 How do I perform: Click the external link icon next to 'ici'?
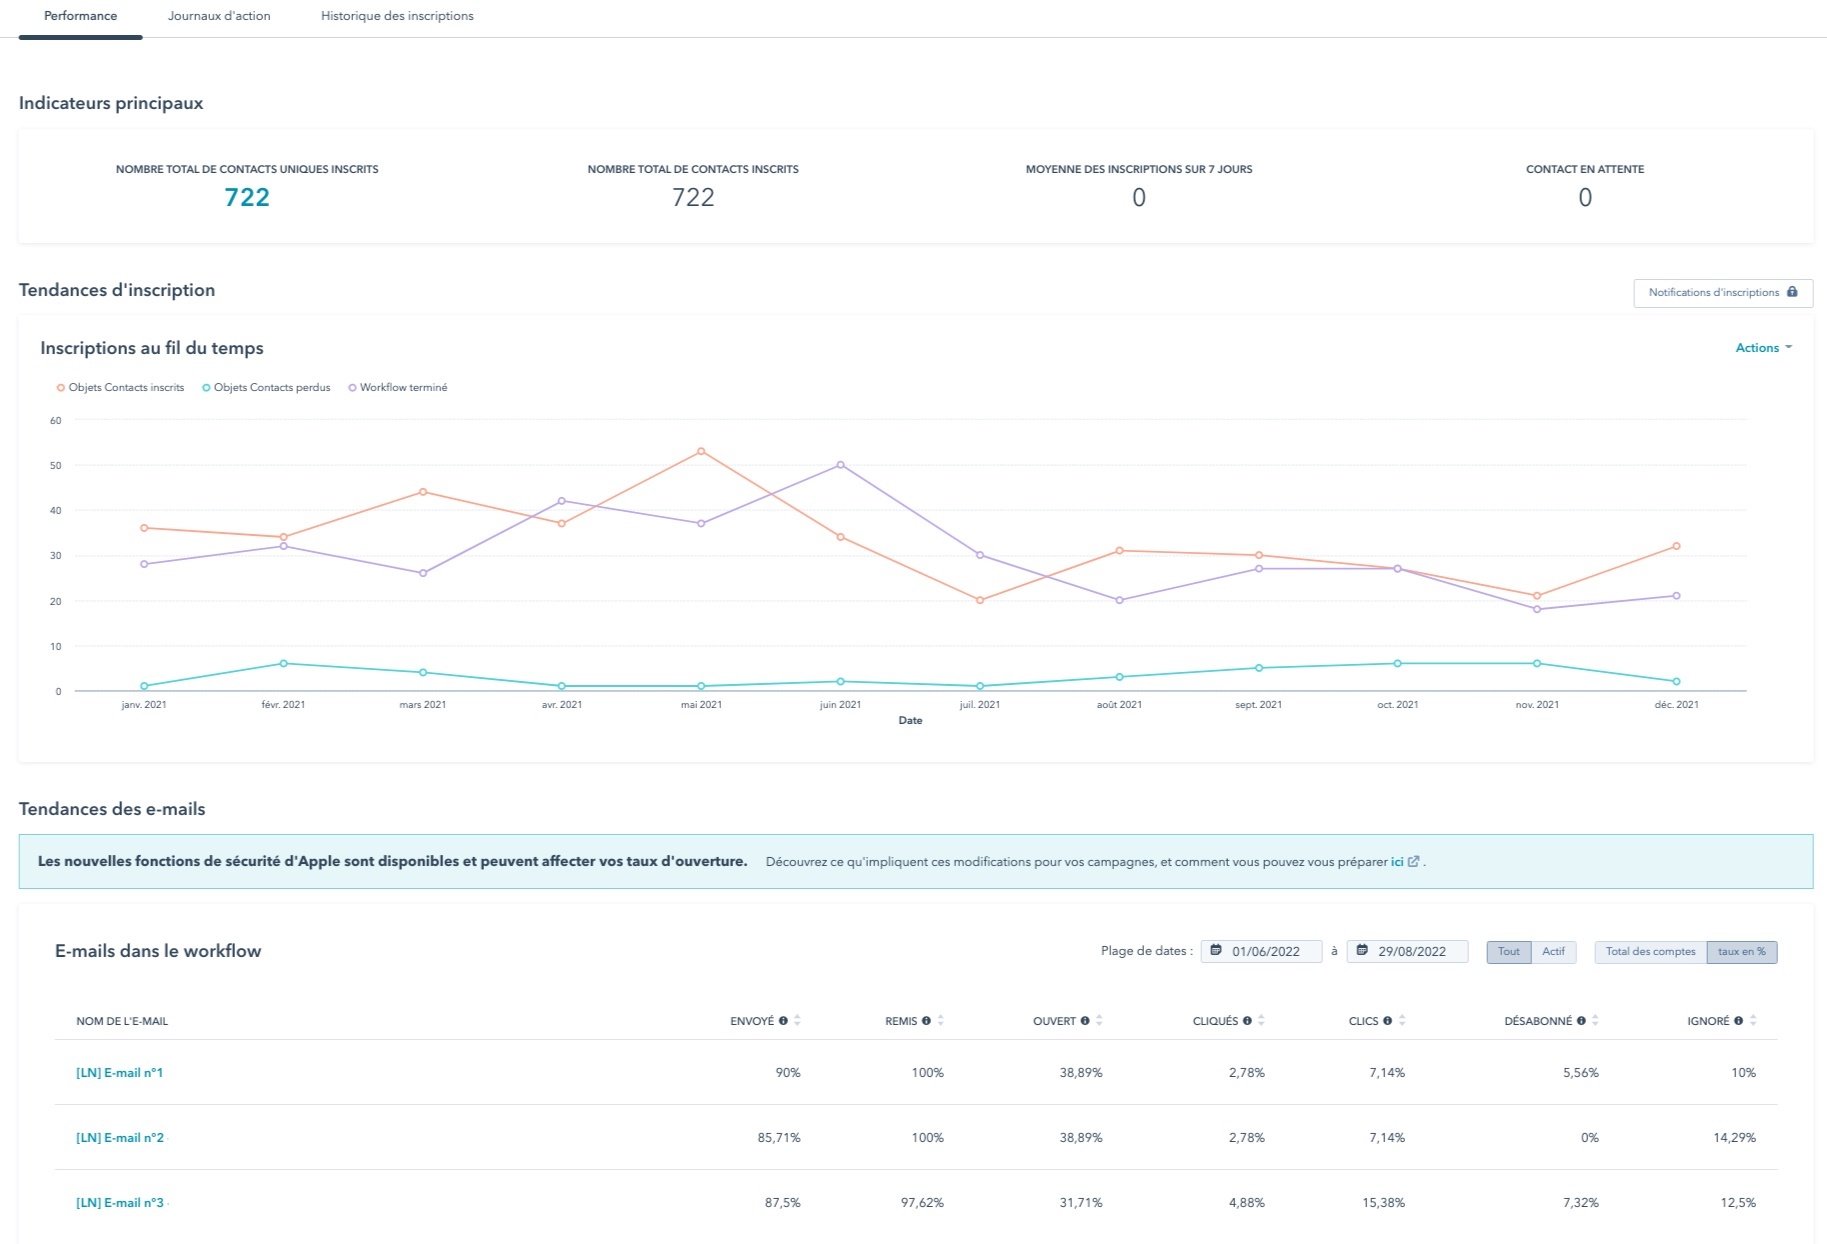[1413, 861]
